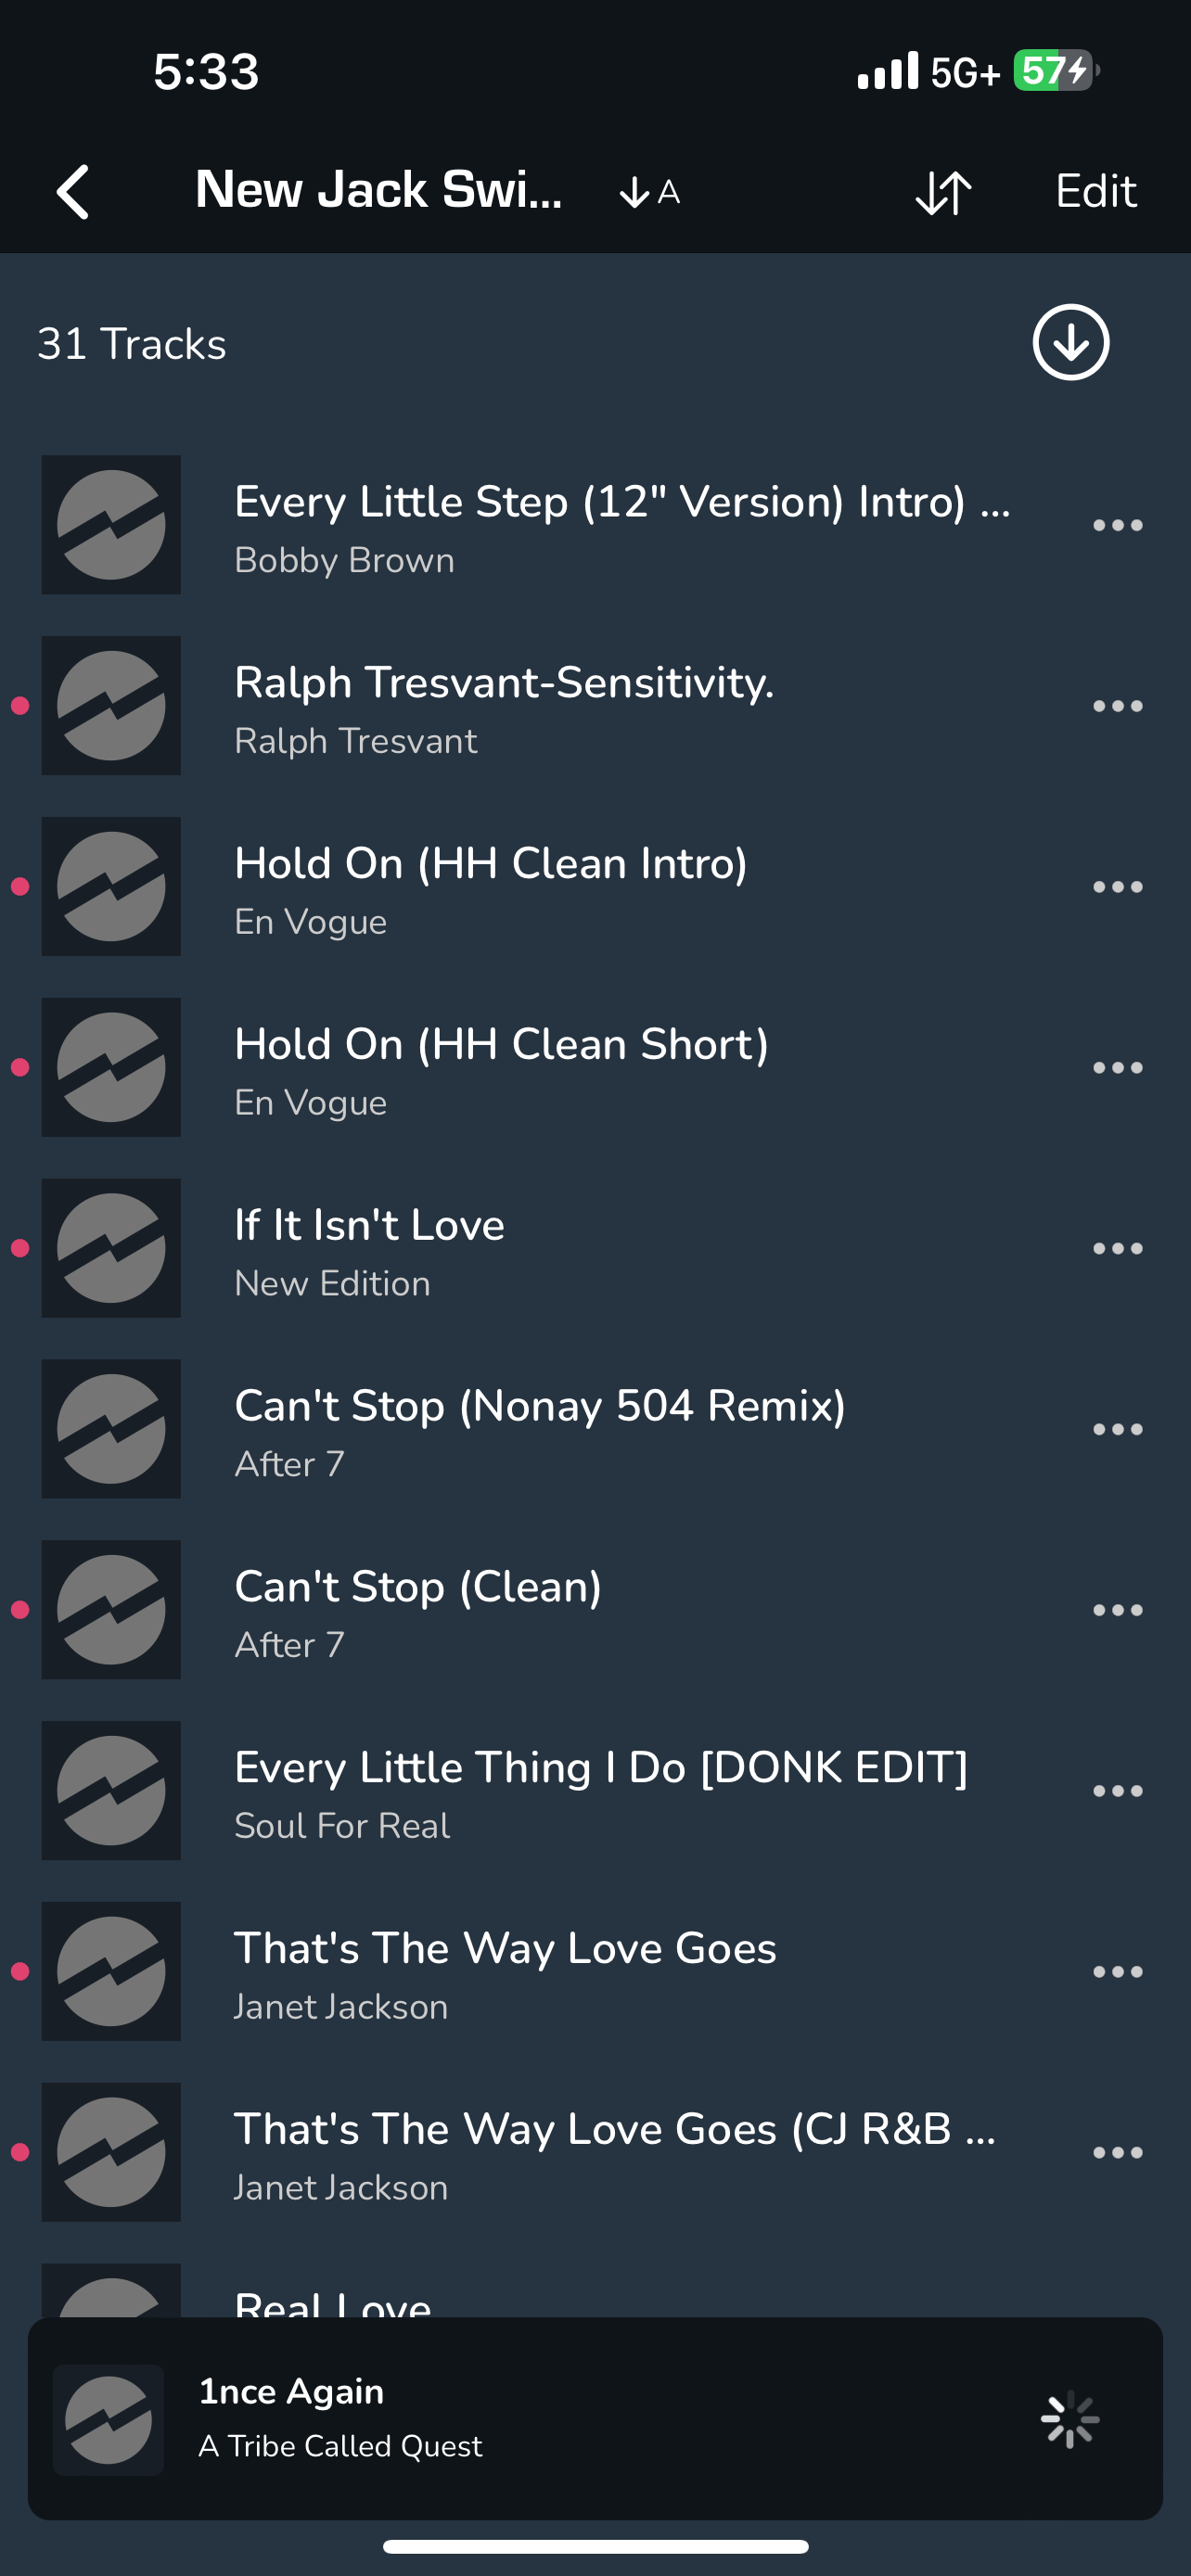Tap the Edit button

pos(1096,191)
